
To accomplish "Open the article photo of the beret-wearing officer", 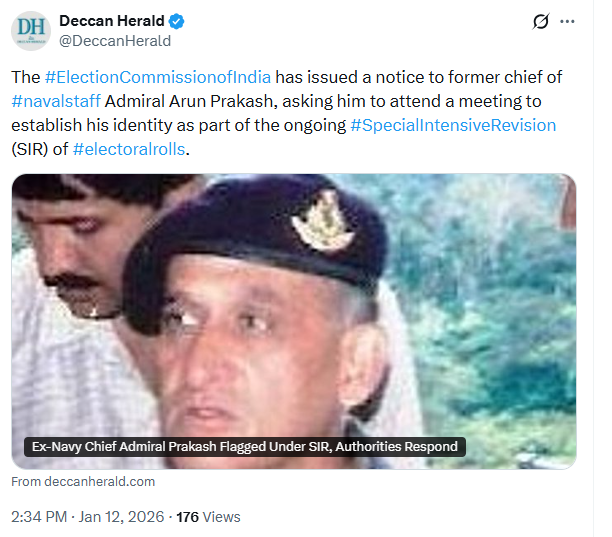I will [x=293, y=320].
